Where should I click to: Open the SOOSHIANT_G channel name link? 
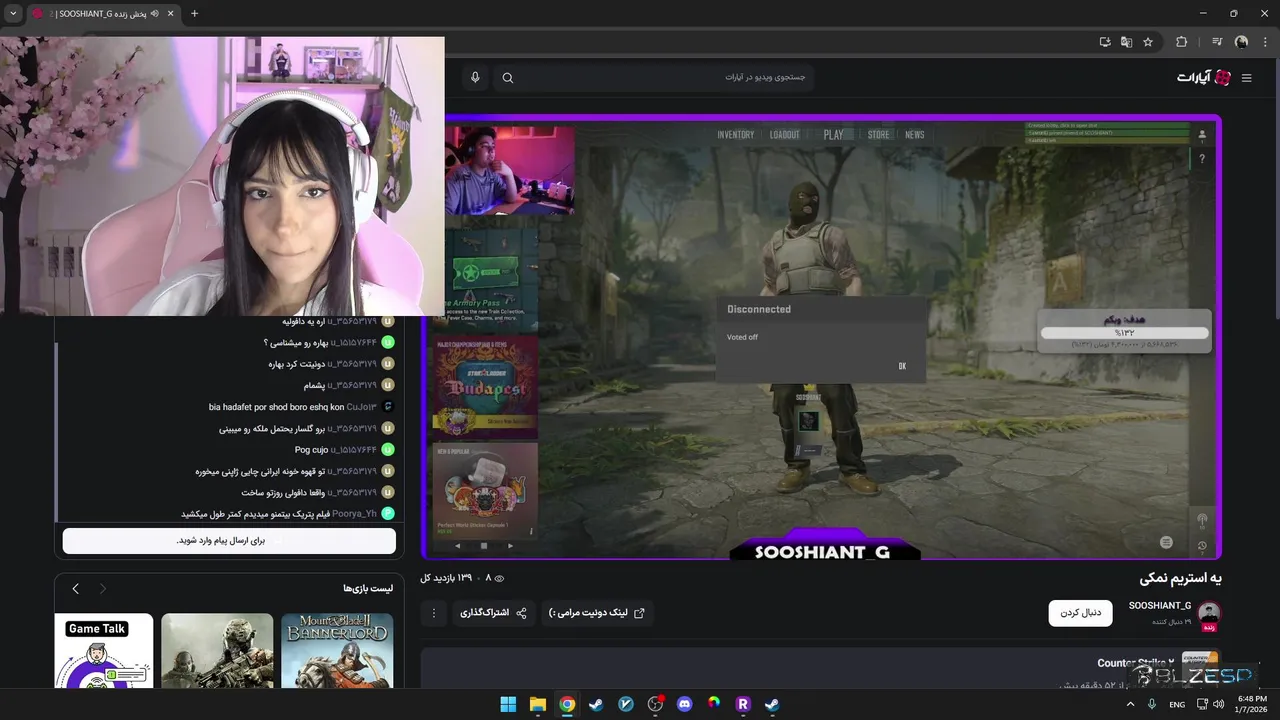coord(1160,606)
